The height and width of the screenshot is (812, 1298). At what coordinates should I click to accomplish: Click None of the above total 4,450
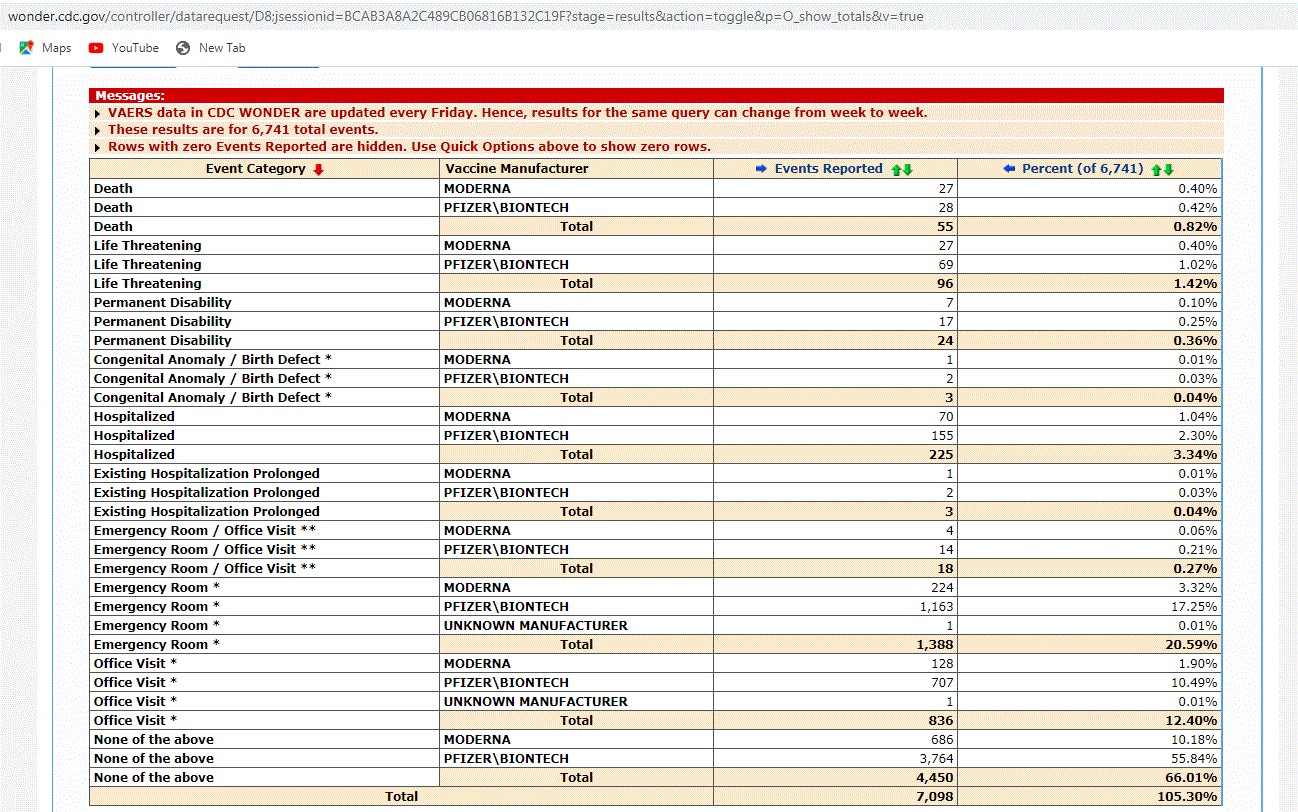[935, 777]
